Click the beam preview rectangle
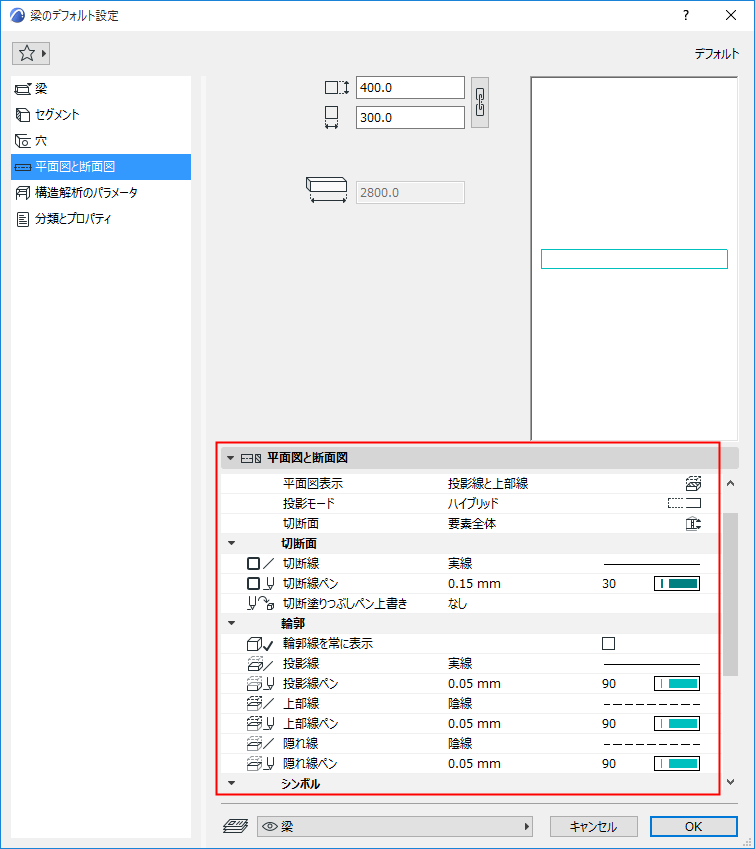This screenshot has height=849, width=755. [634, 259]
